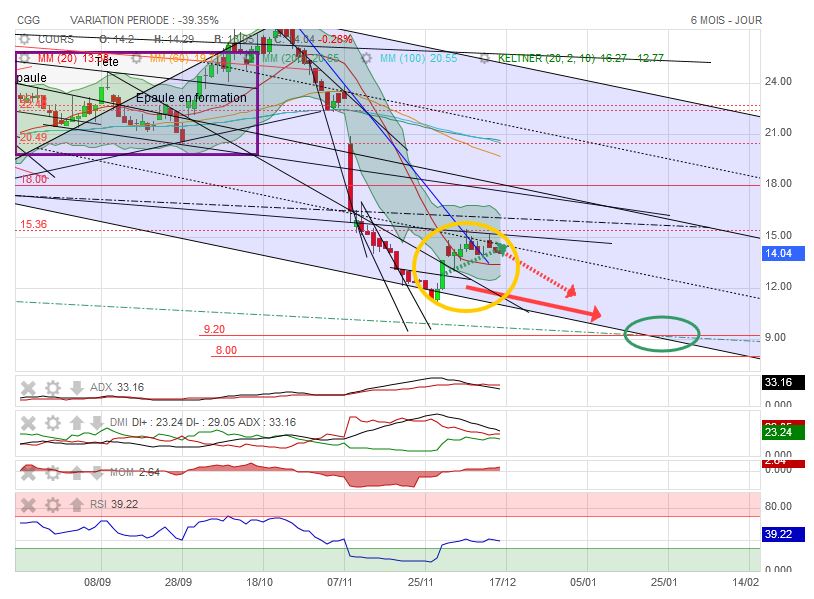Viewport: 814px width, 599px height.
Task: Remove the MOM indicator panel
Action: pyautogui.click(x=28, y=473)
